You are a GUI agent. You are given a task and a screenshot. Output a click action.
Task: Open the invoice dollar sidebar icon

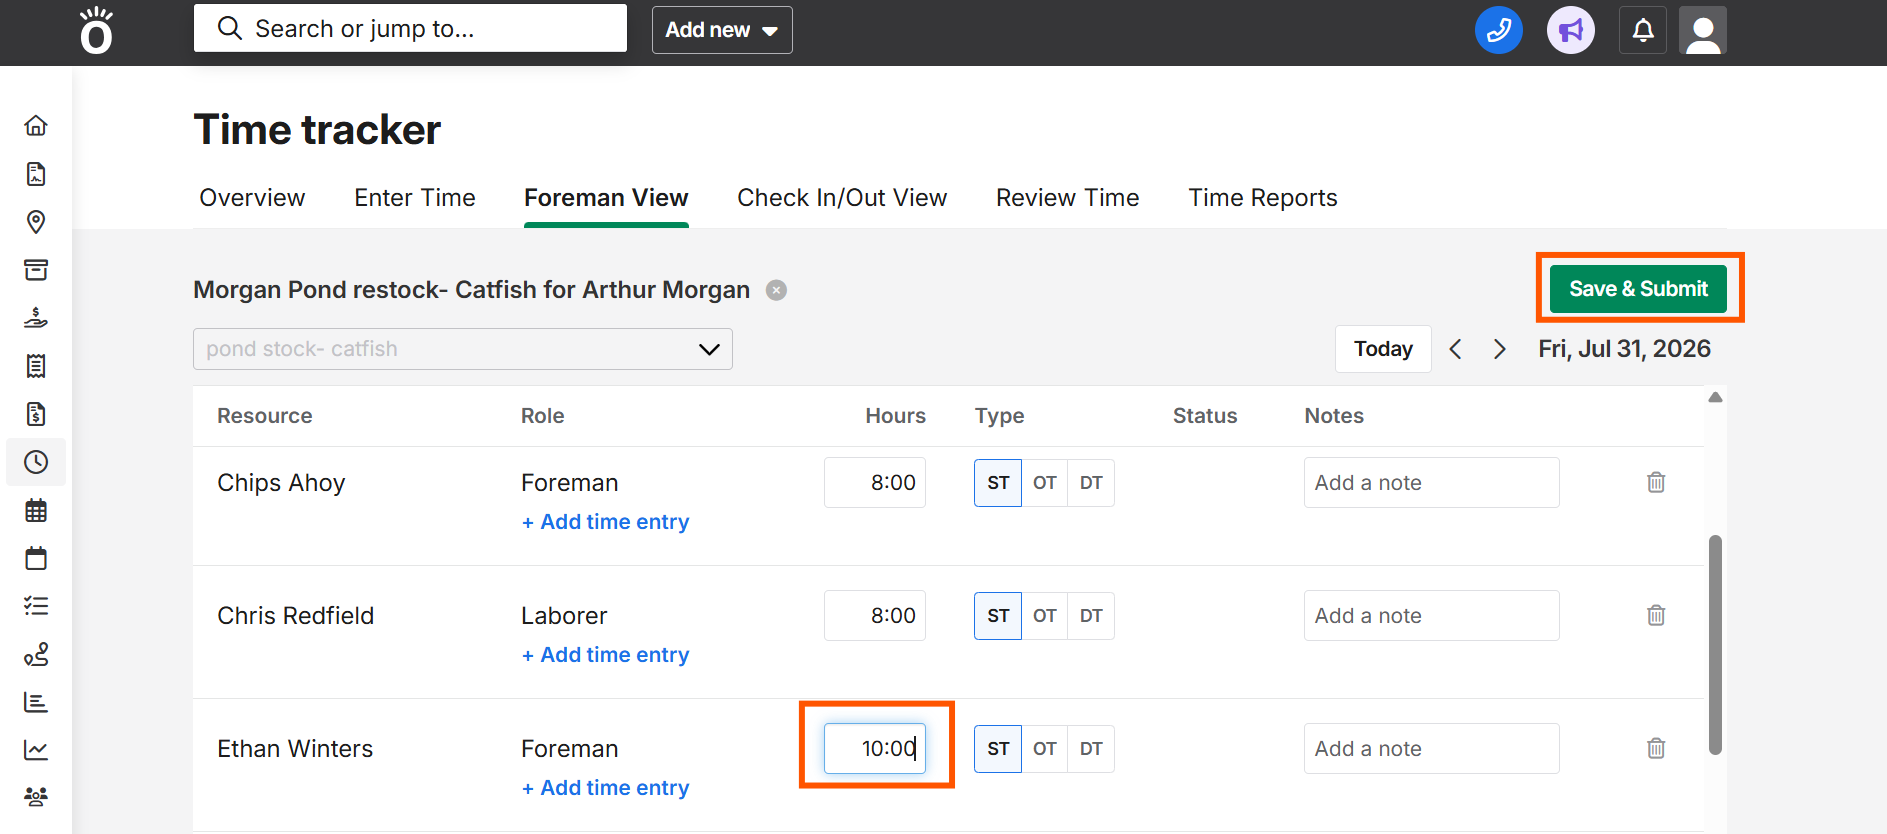coord(36,414)
